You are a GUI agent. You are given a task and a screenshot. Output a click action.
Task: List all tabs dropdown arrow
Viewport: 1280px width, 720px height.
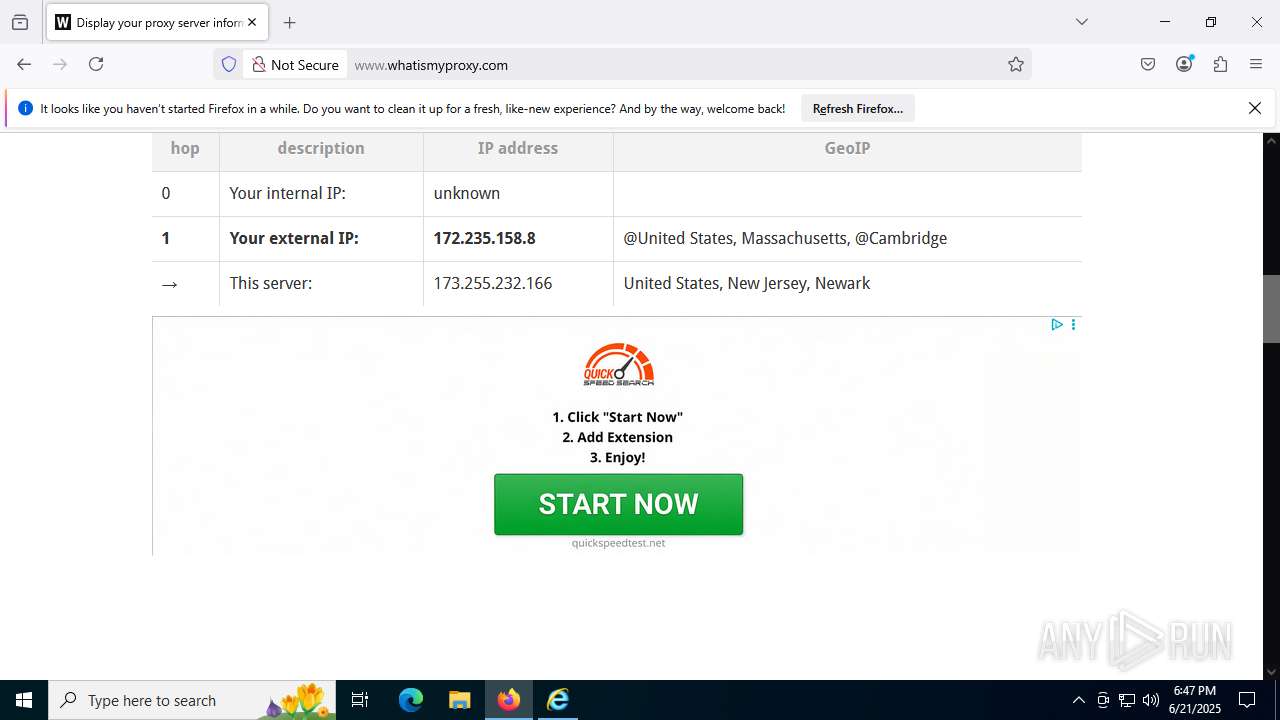(x=1081, y=22)
